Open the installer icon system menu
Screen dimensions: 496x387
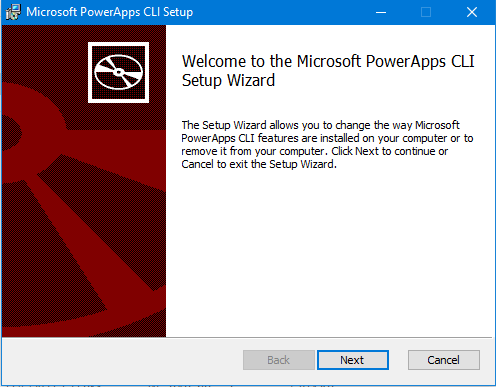click(x=13, y=12)
